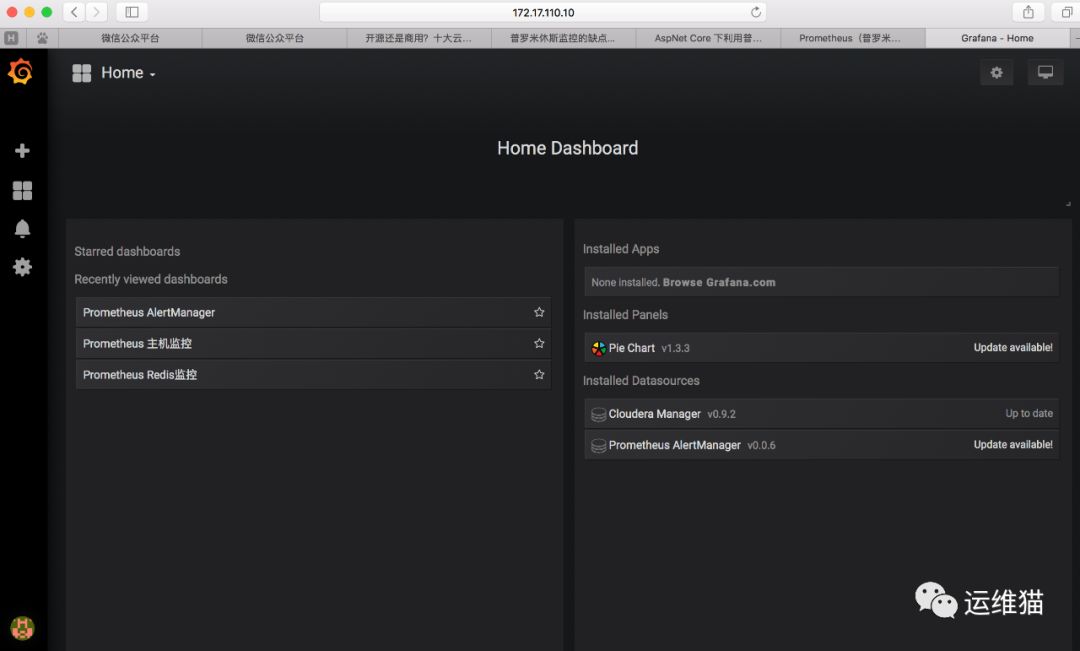1080x651 pixels.
Task: Open dashboard settings gear in top bar
Action: [996, 73]
